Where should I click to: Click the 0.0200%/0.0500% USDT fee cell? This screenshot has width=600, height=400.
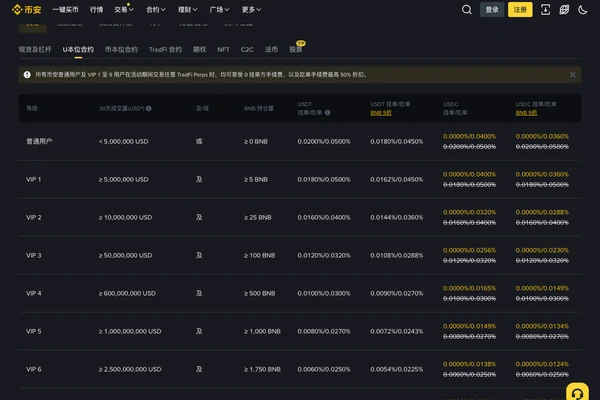tap(324, 141)
